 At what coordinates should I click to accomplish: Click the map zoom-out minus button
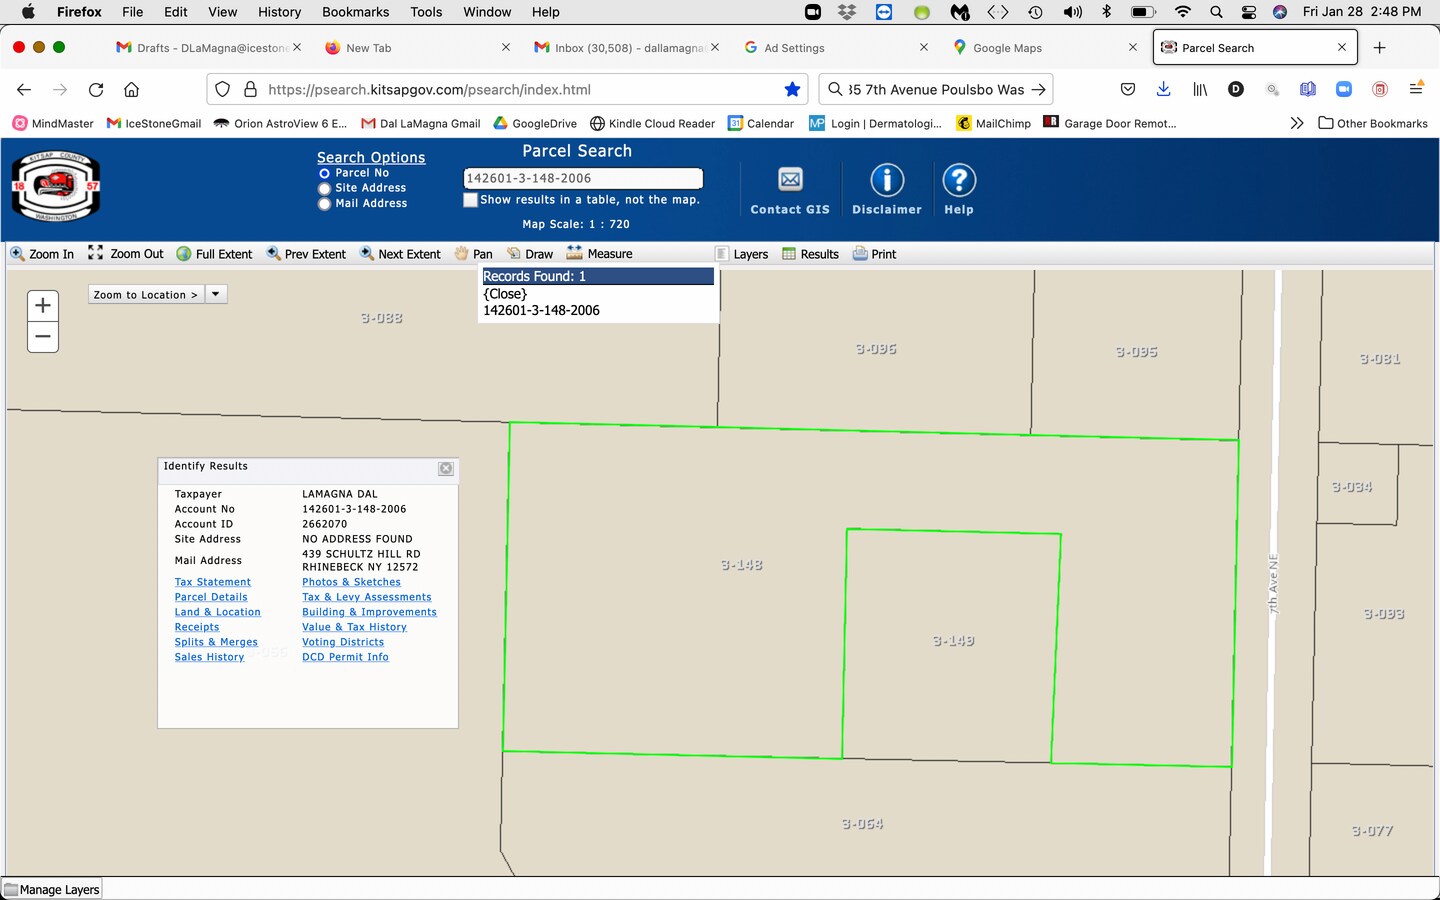point(43,337)
